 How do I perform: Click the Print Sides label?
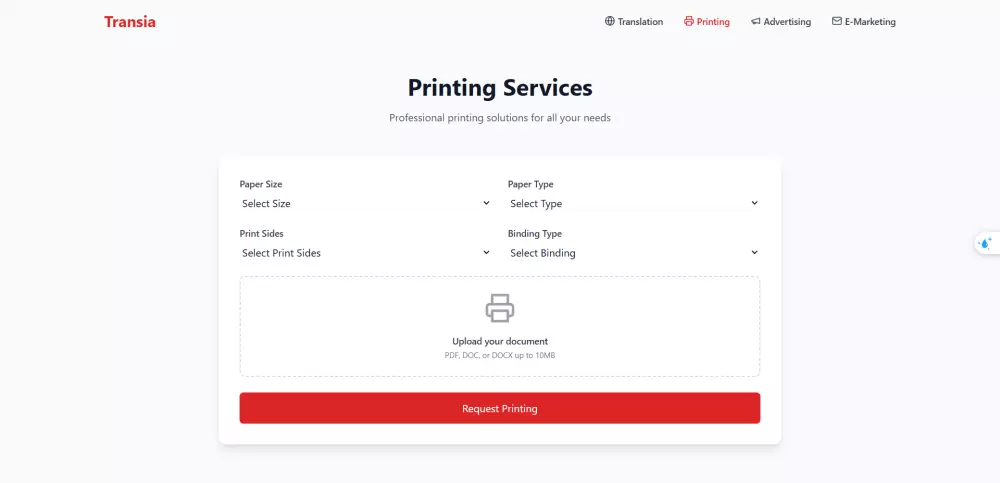tap(261, 234)
